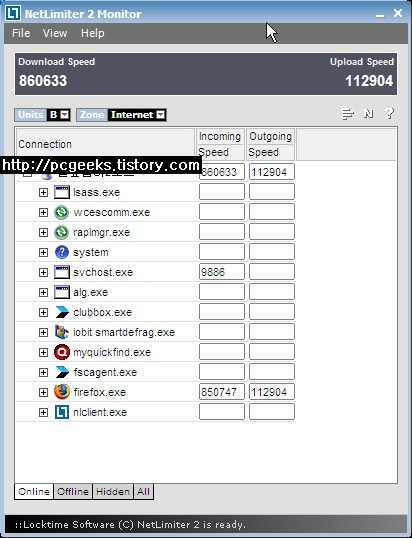Select the wcescomm.exe process name
412x538 pixels.
pyautogui.click(x=112, y=212)
